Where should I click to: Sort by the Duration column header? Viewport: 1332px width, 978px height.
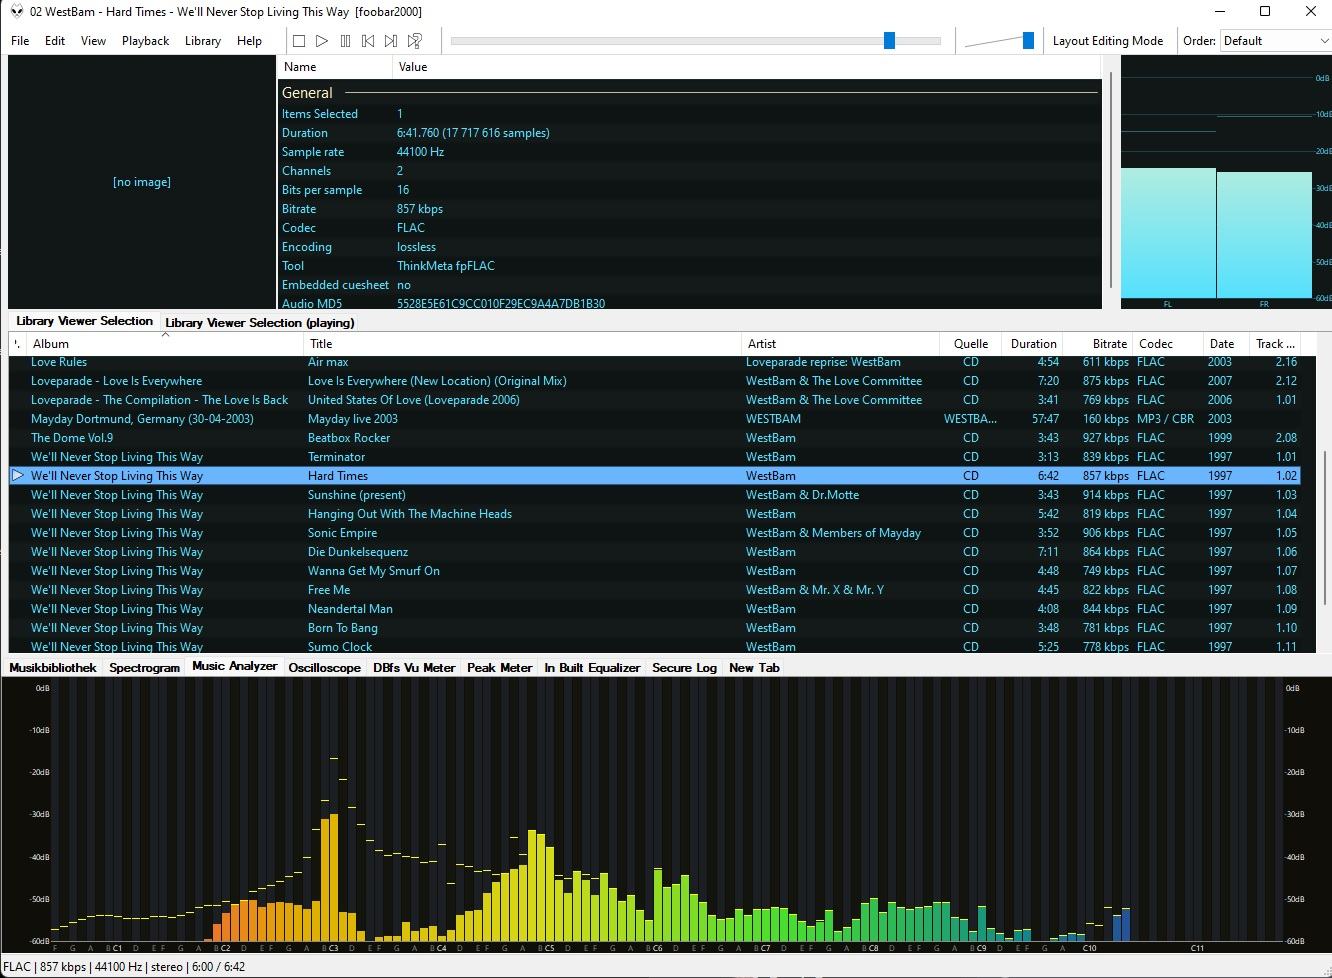(x=1032, y=344)
